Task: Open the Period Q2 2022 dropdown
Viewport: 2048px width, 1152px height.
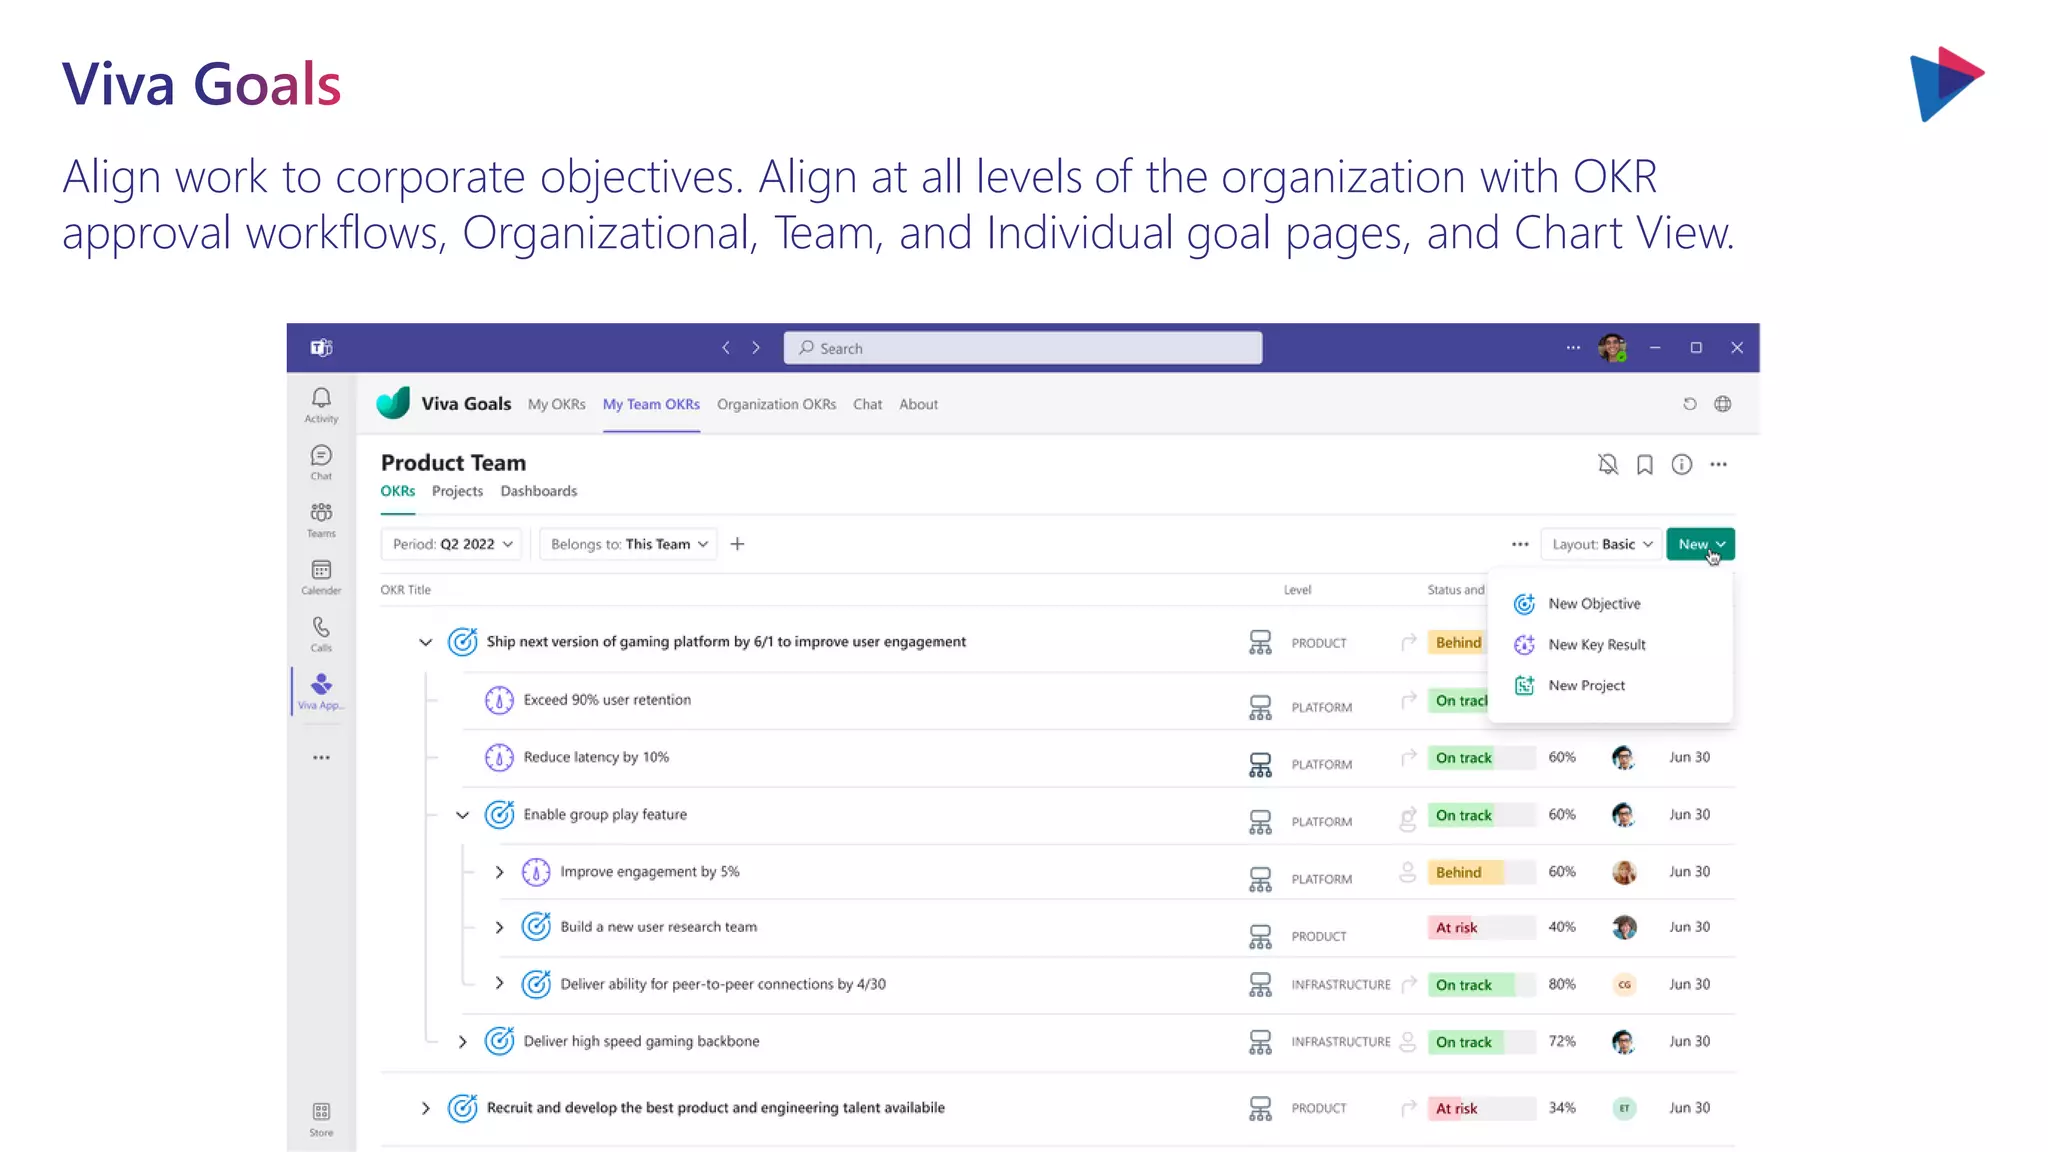Action: (x=452, y=544)
